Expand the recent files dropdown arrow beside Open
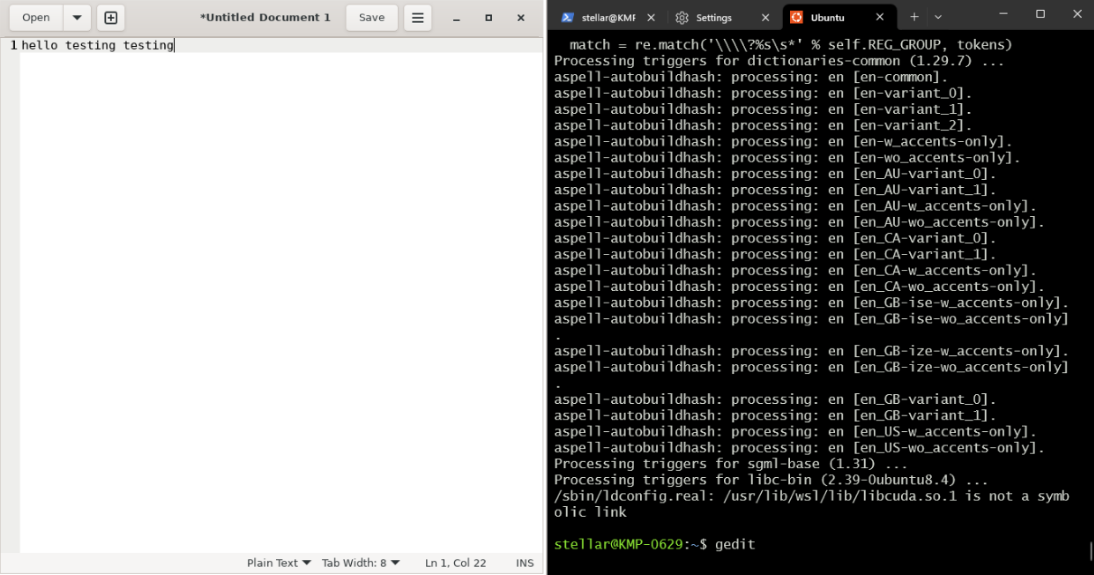Screen dimensions: 1094x575 tap(77, 17)
